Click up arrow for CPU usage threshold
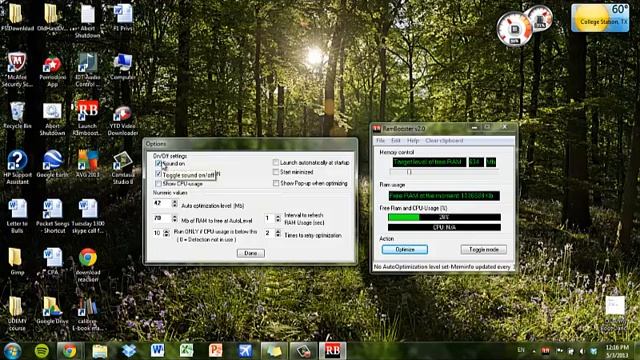The width and height of the screenshot is (640, 360). coord(166,231)
